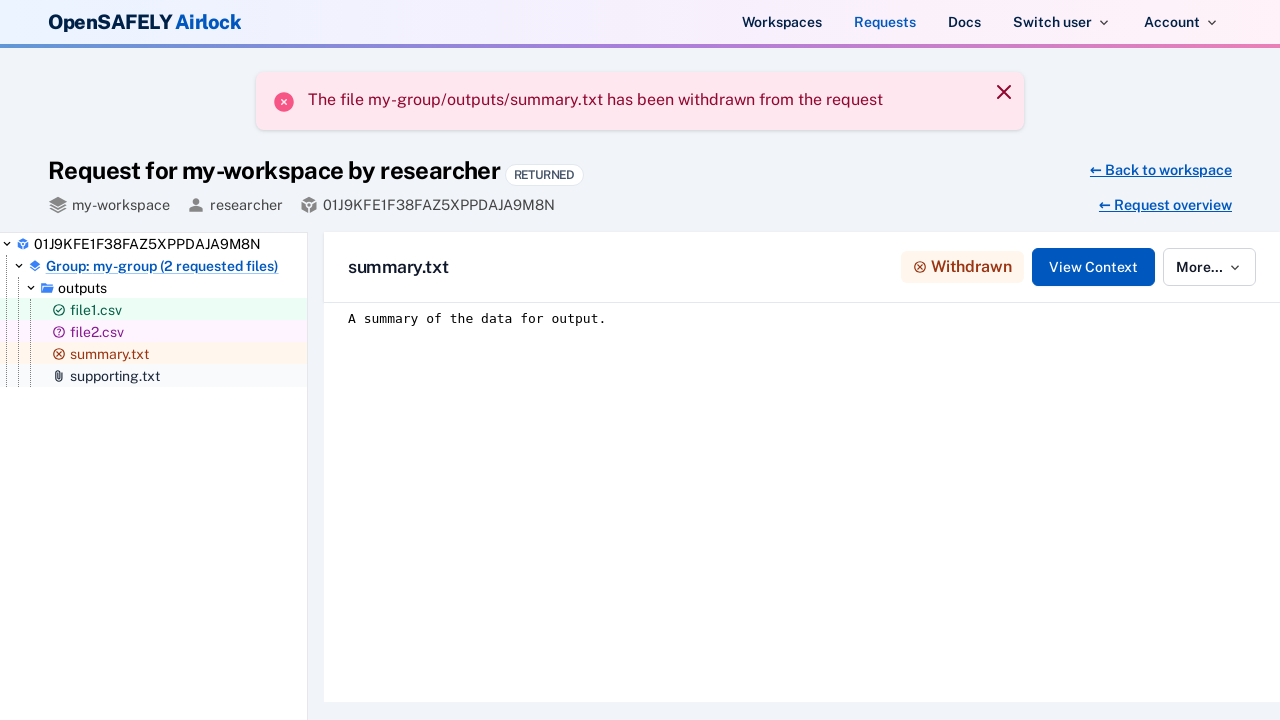Go to the Workspaces page
The width and height of the screenshot is (1280, 720).
pyautogui.click(x=781, y=22)
